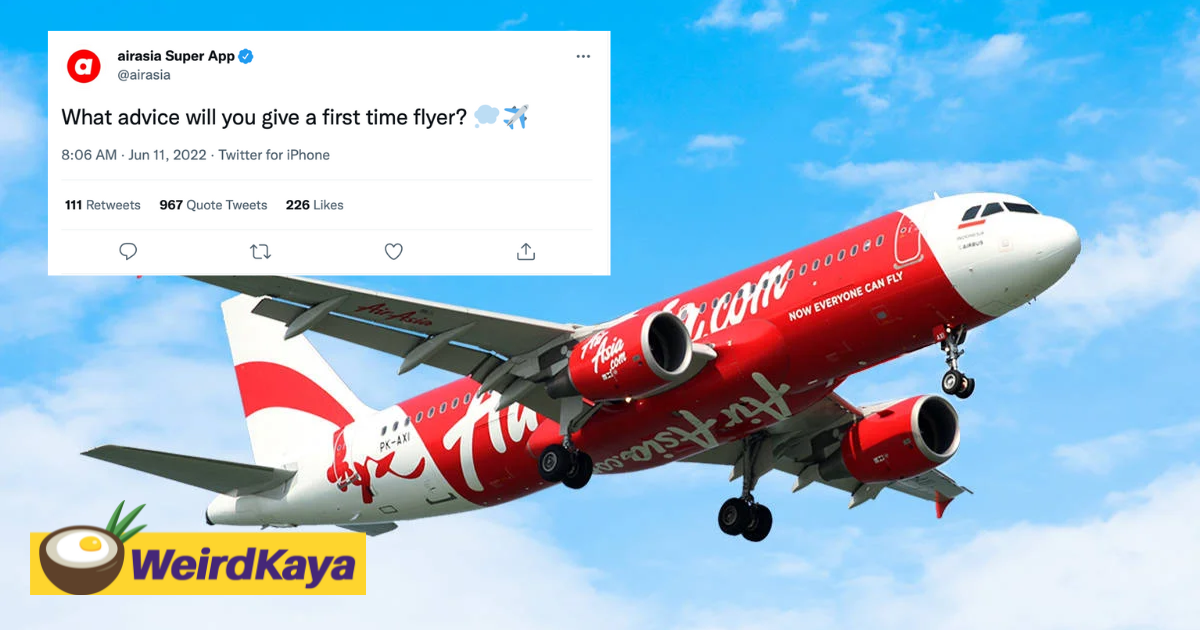Open the airasia Super App profile name
The image size is (1200, 630).
pos(176,56)
